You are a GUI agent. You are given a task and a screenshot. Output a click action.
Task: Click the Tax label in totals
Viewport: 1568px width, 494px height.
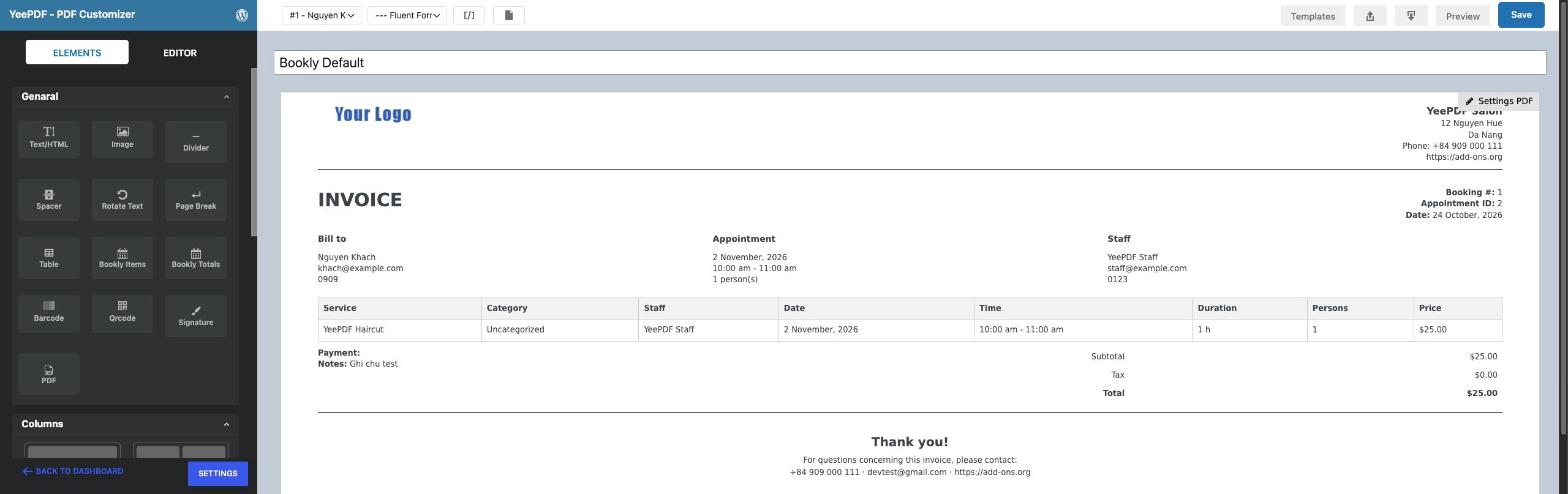tap(1118, 375)
